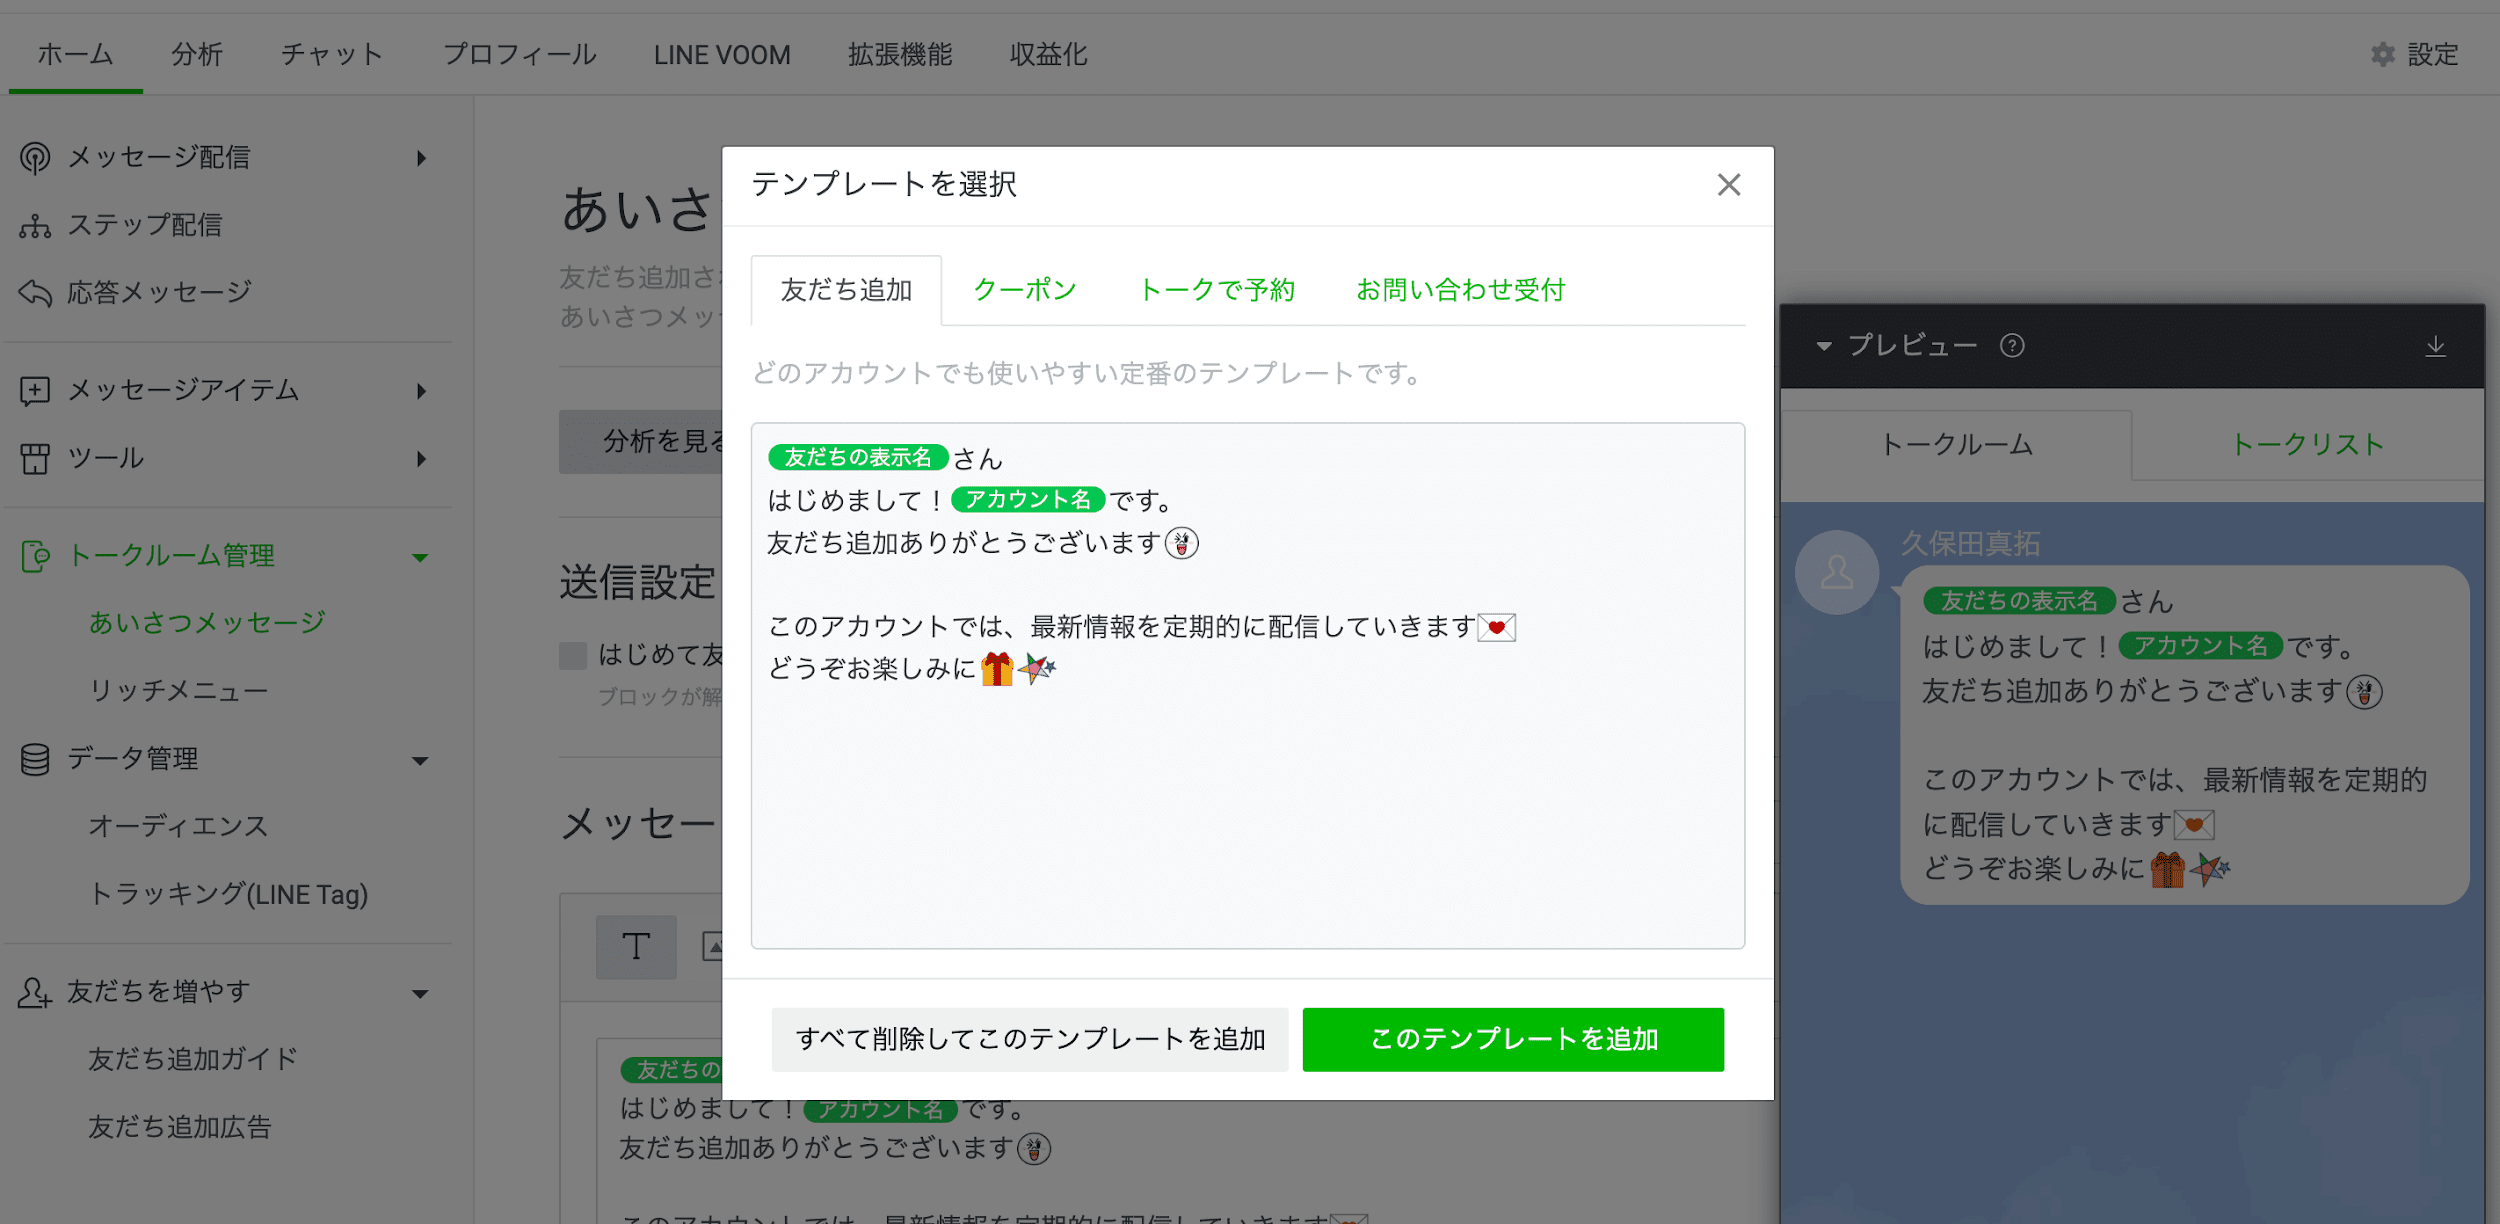Open the トークリスト preview tab
This screenshot has width=2500, height=1224.
pyautogui.click(x=2308, y=445)
